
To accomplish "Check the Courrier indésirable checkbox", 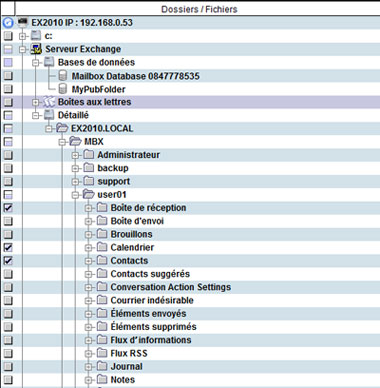I will pyautogui.click(x=8, y=300).
